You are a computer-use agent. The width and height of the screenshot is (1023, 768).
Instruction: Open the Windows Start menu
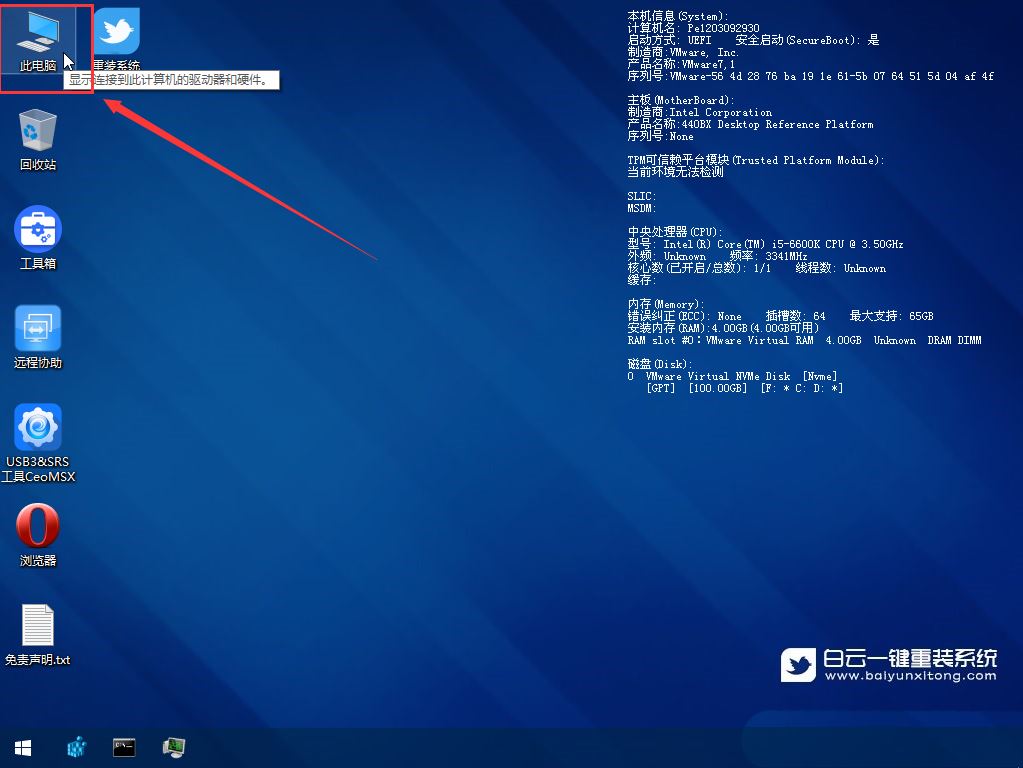(22, 747)
